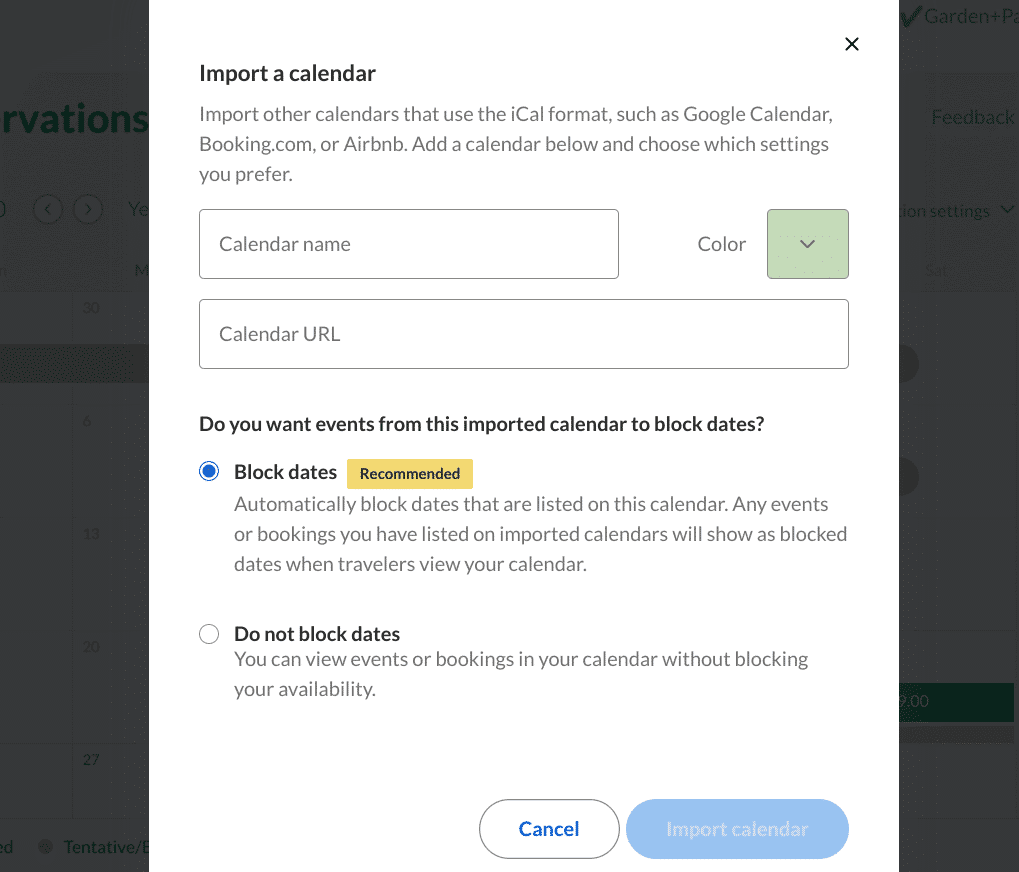Select the Block dates option

(209, 470)
